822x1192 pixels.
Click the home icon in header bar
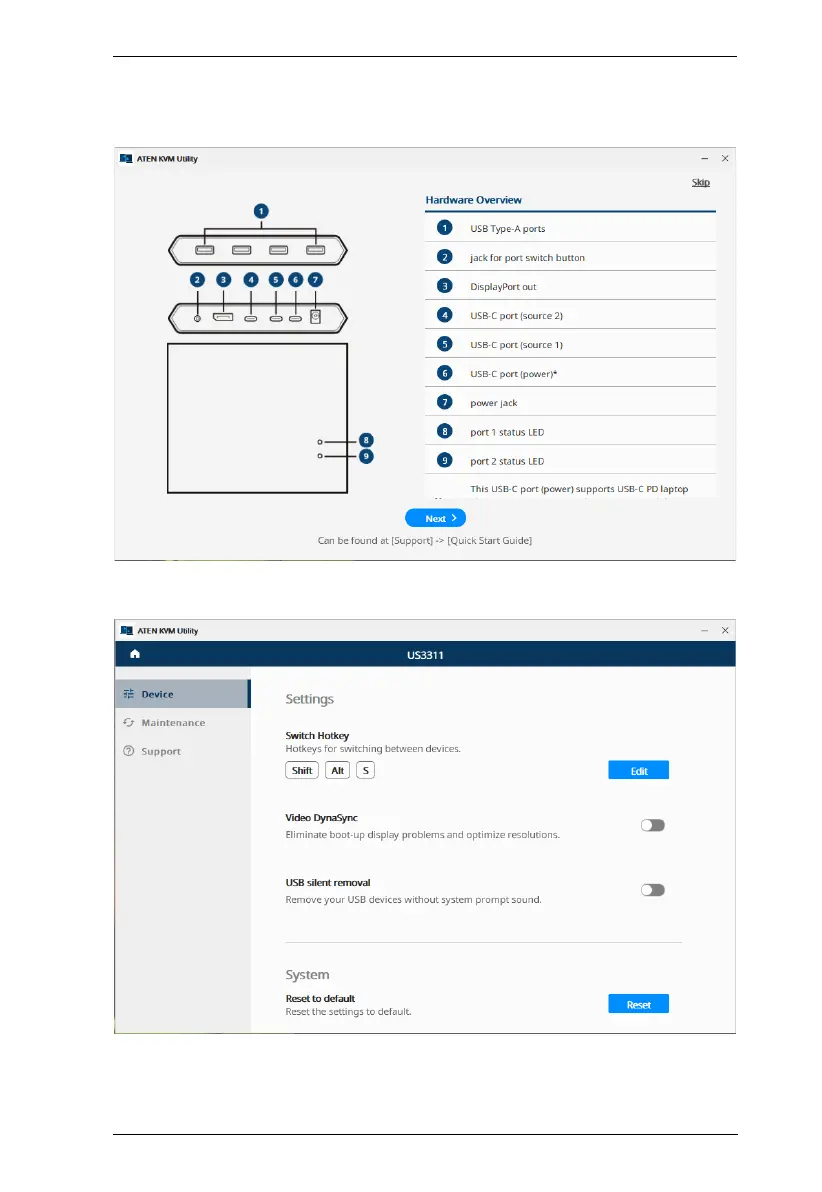[x=134, y=654]
